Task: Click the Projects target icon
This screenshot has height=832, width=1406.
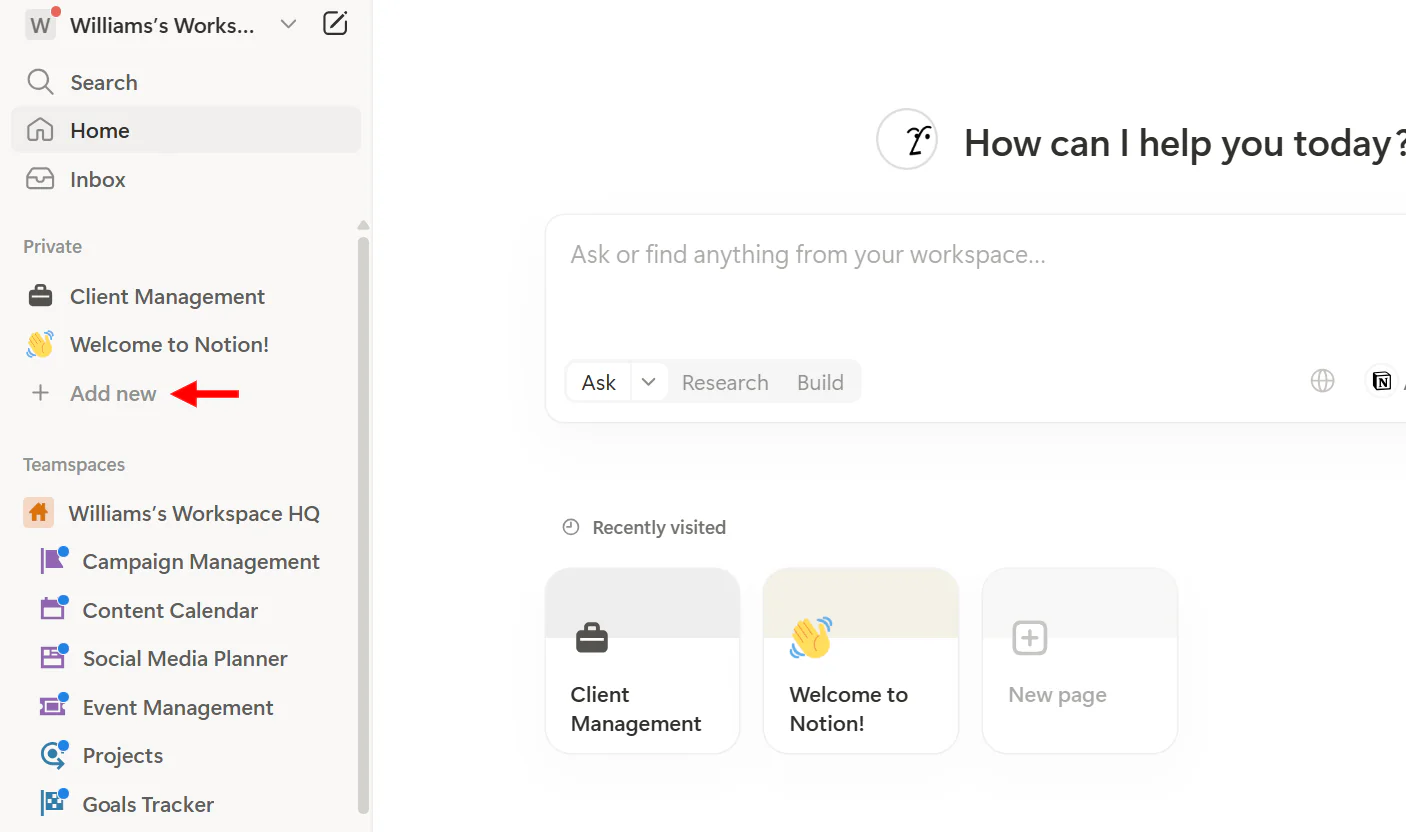Action: pos(53,754)
